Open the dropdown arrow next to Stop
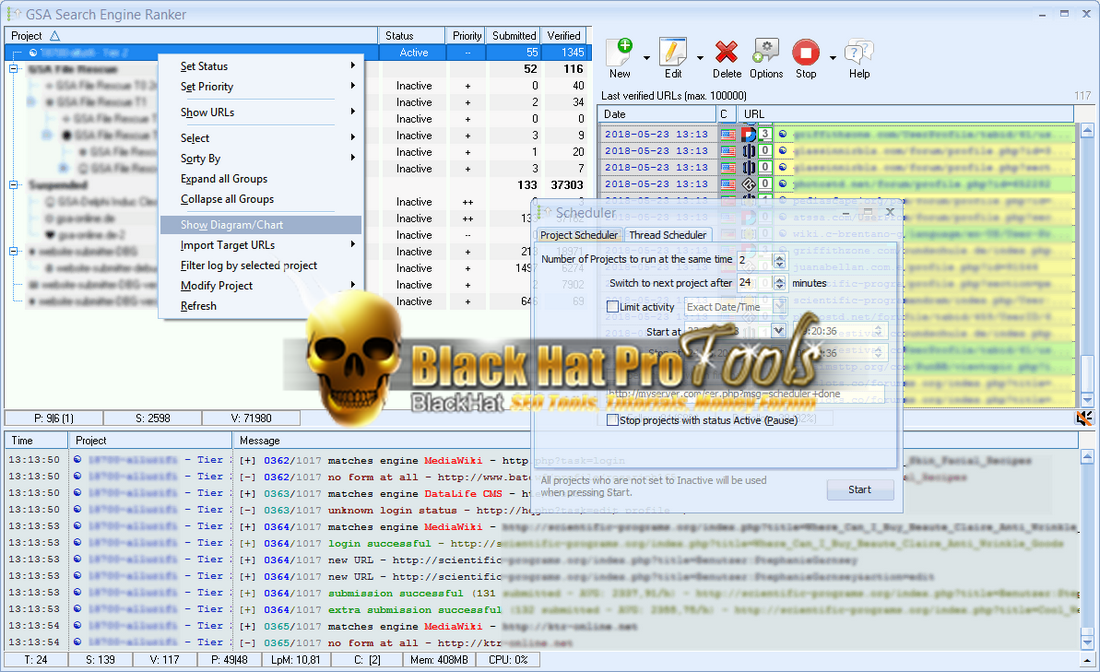This screenshot has height=672, width=1100. click(x=832, y=58)
